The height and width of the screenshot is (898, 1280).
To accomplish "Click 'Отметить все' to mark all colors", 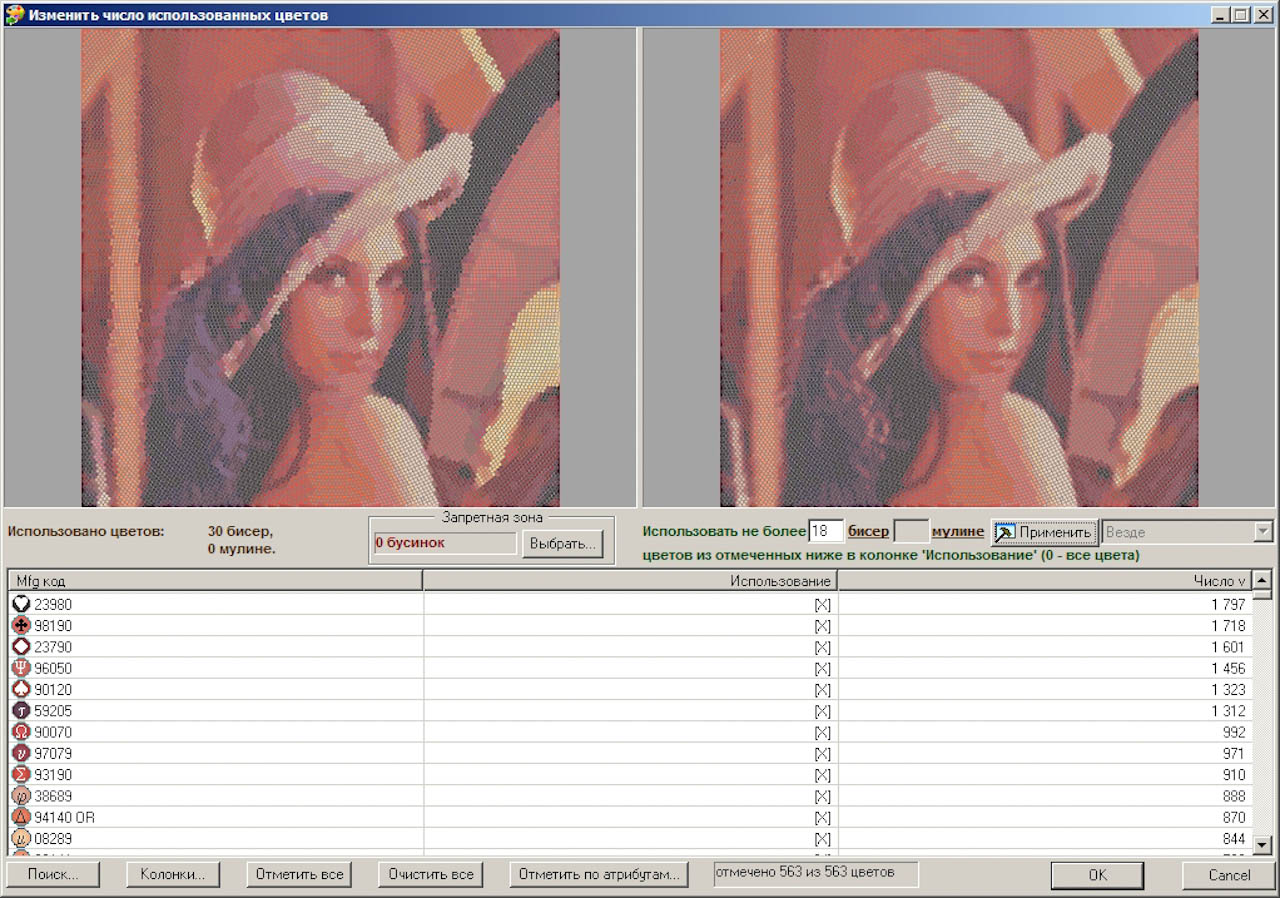I will pyautogui.click(x=299, y=874).
